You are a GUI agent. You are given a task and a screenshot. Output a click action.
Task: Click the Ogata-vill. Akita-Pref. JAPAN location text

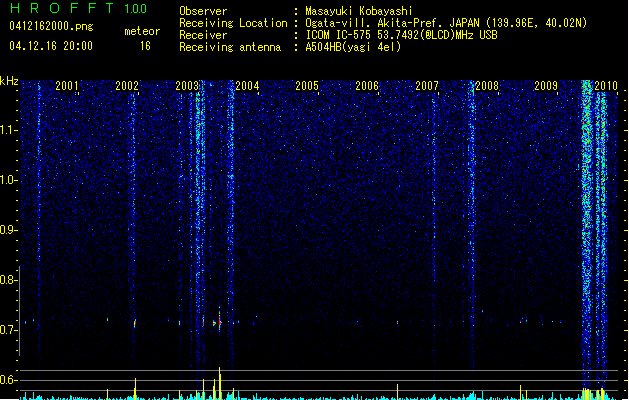(x=446, y=23)
